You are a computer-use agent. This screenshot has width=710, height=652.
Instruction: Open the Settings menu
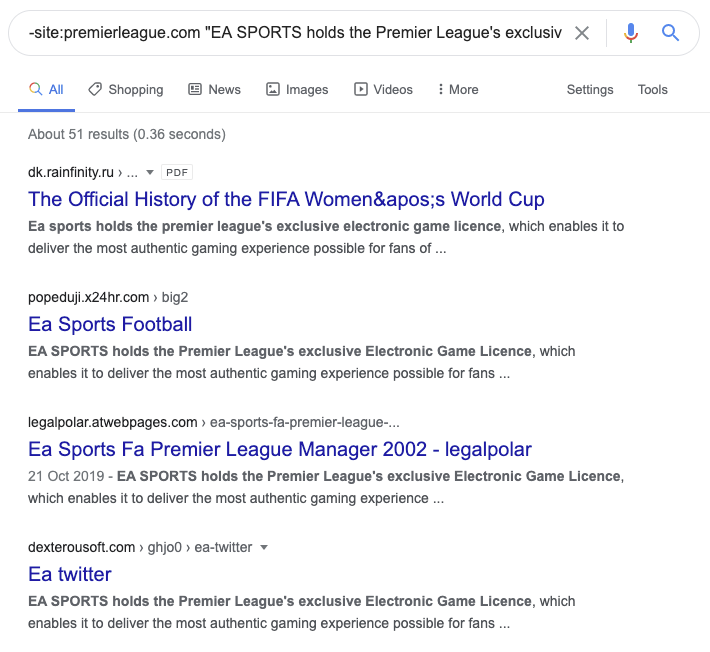point(590,89)
